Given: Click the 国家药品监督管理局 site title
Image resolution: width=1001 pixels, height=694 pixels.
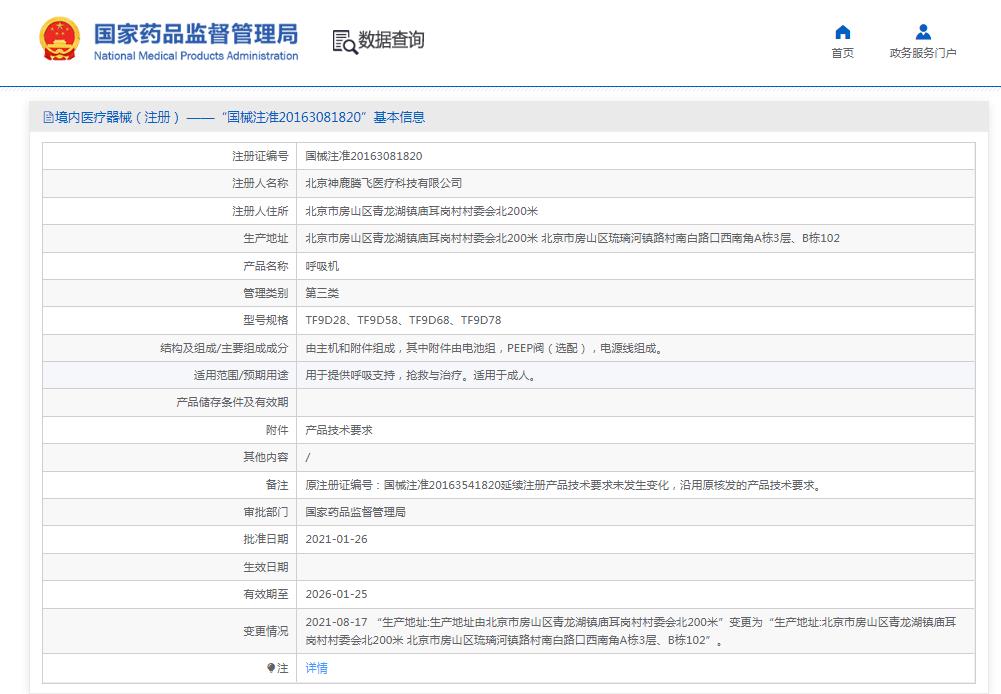Looking at the screenshot, I should pyautogui.click(x=196, y=33).
